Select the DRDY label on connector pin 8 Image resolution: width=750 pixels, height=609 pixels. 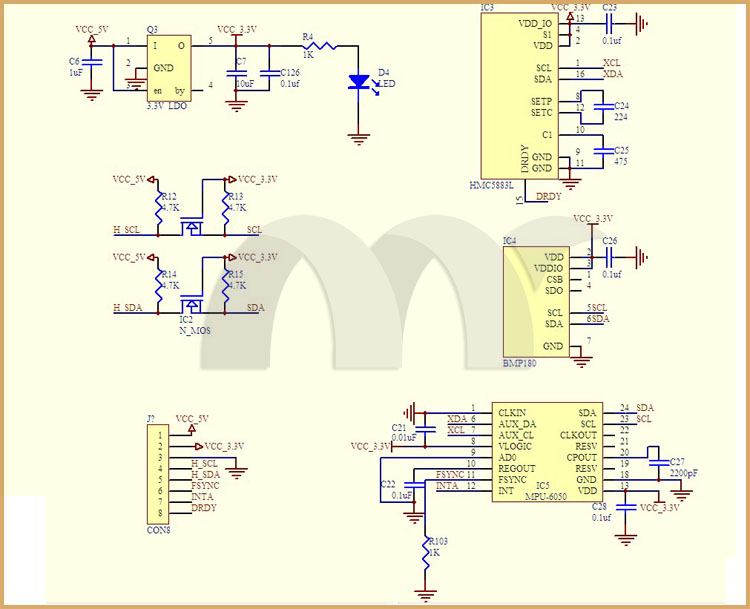[x=204, y=508]
